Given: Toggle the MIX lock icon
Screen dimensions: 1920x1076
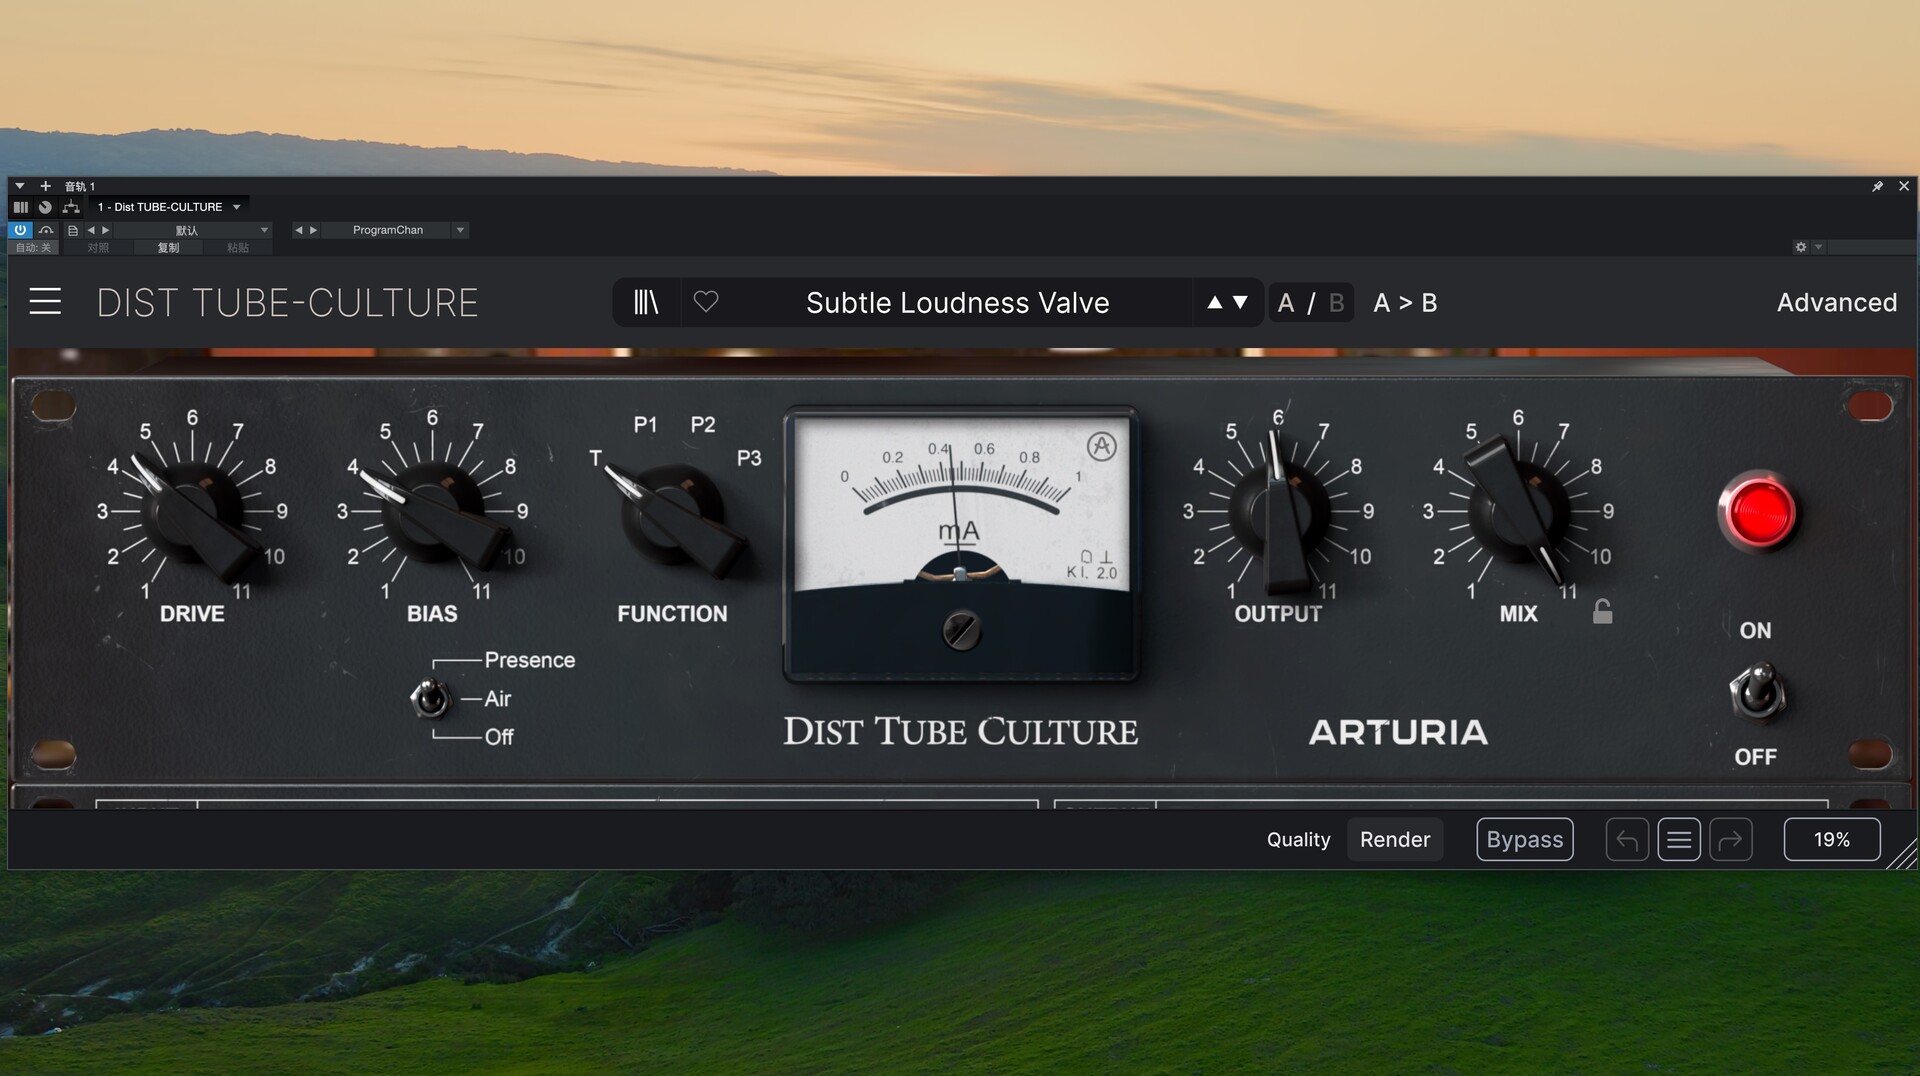Looking at the screenshot, I should click(1602, 611).
